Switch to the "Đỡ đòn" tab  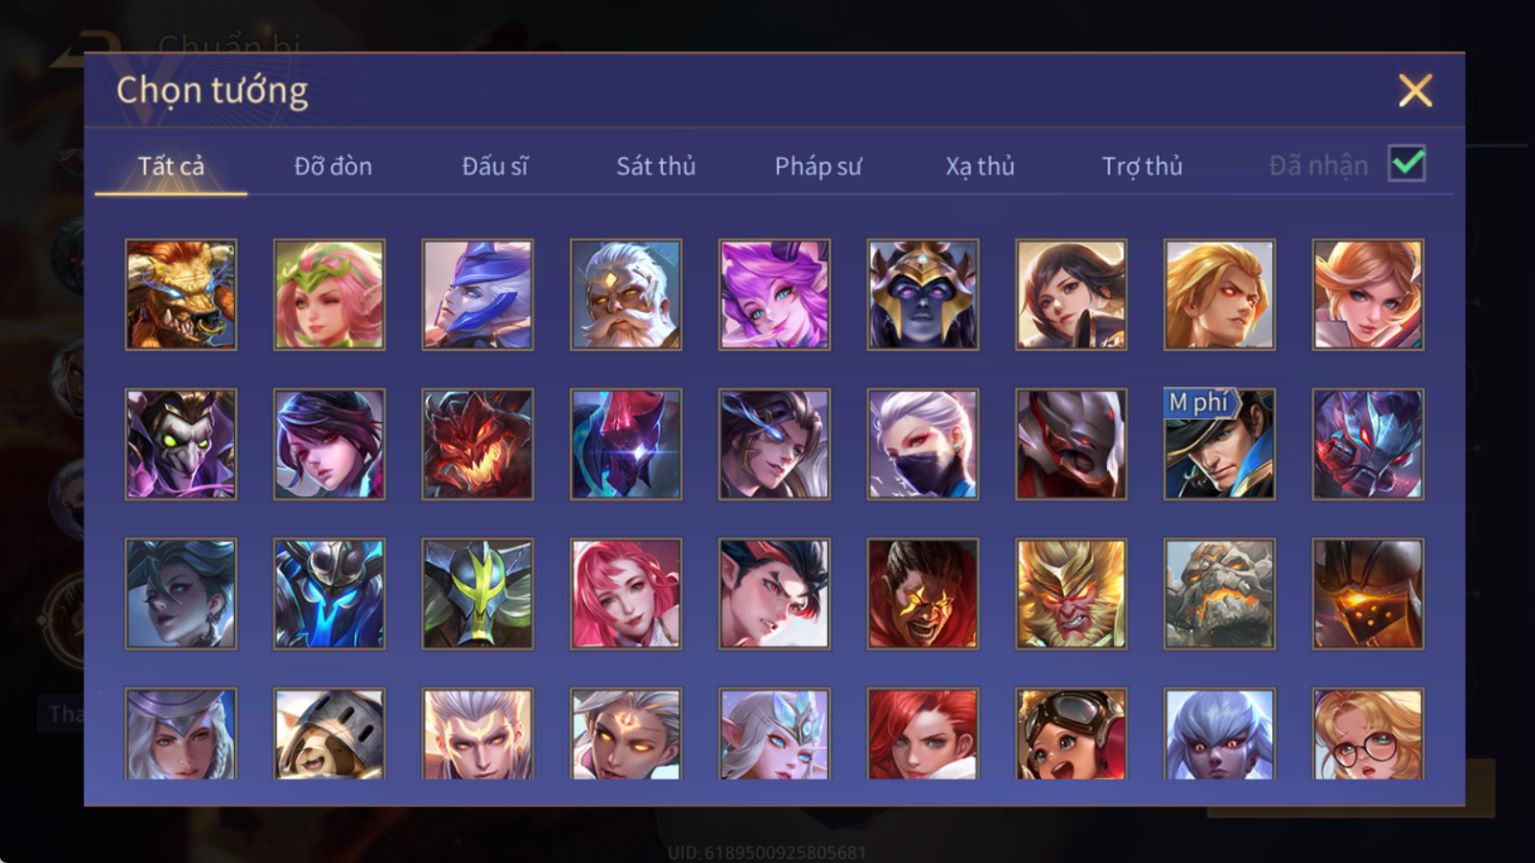point(333,166)
